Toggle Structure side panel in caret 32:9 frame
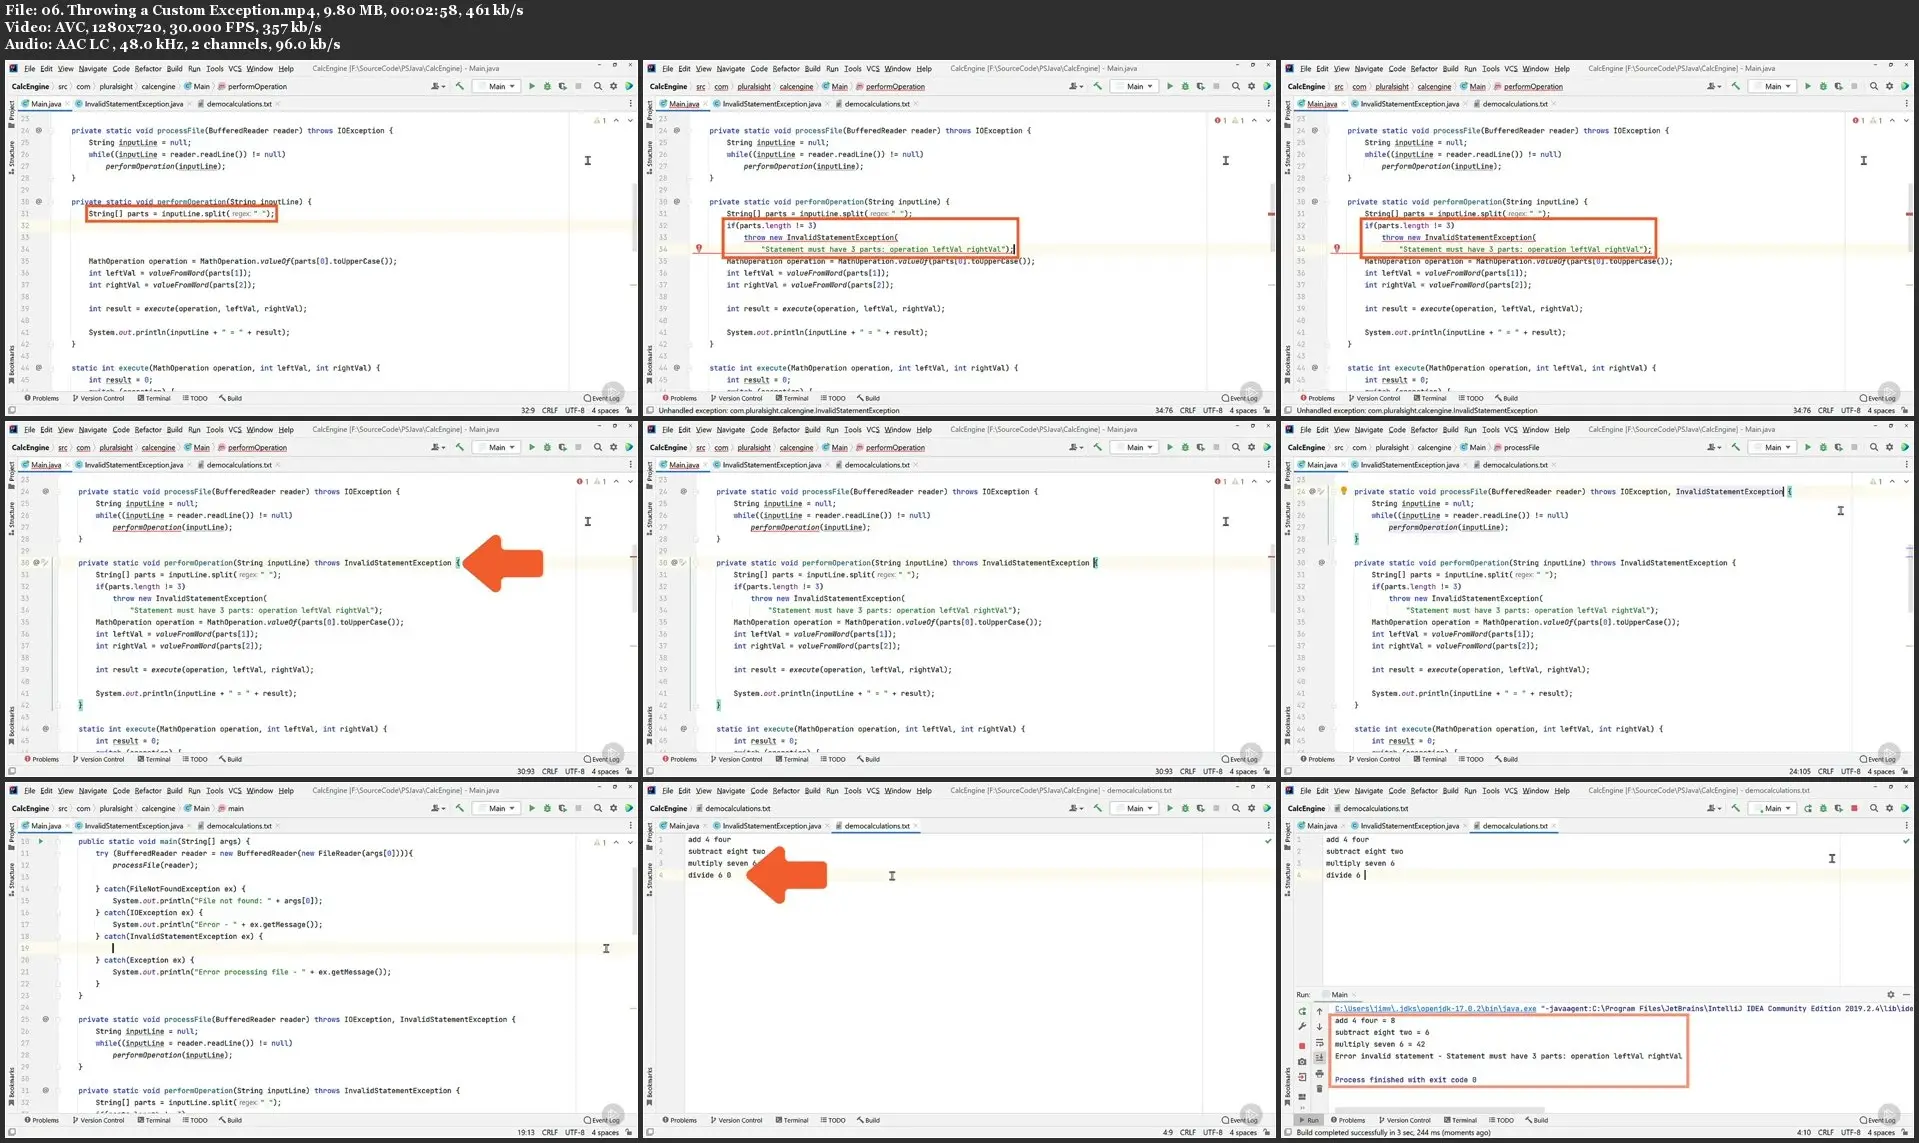Image resolution: width=1919 pixels, height=1143 pixels. (x=11, y=157)
